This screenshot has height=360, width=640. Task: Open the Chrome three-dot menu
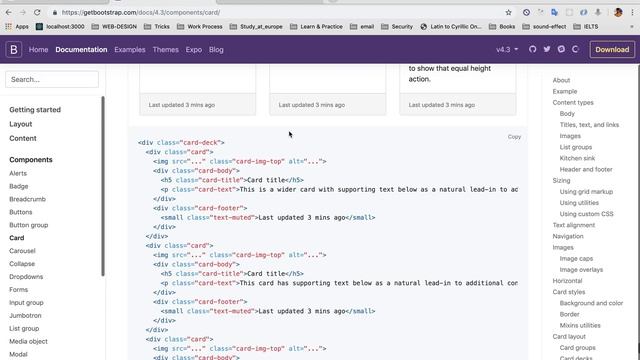[x=632, y=13]
